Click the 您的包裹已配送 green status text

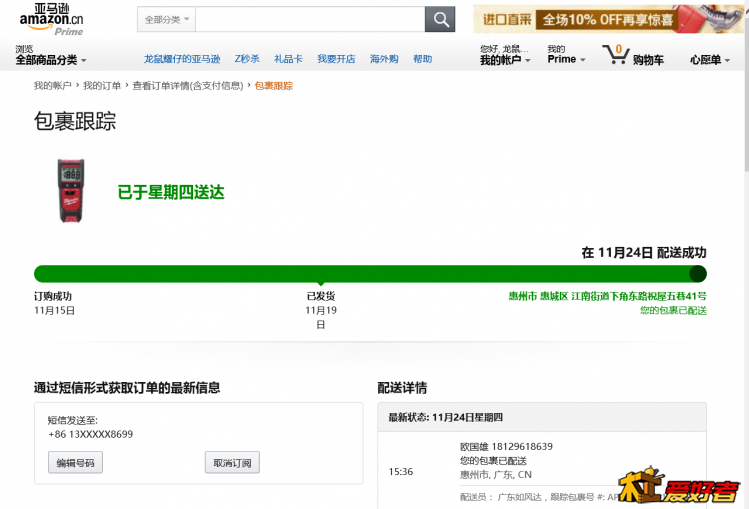(x=674, y=310)
